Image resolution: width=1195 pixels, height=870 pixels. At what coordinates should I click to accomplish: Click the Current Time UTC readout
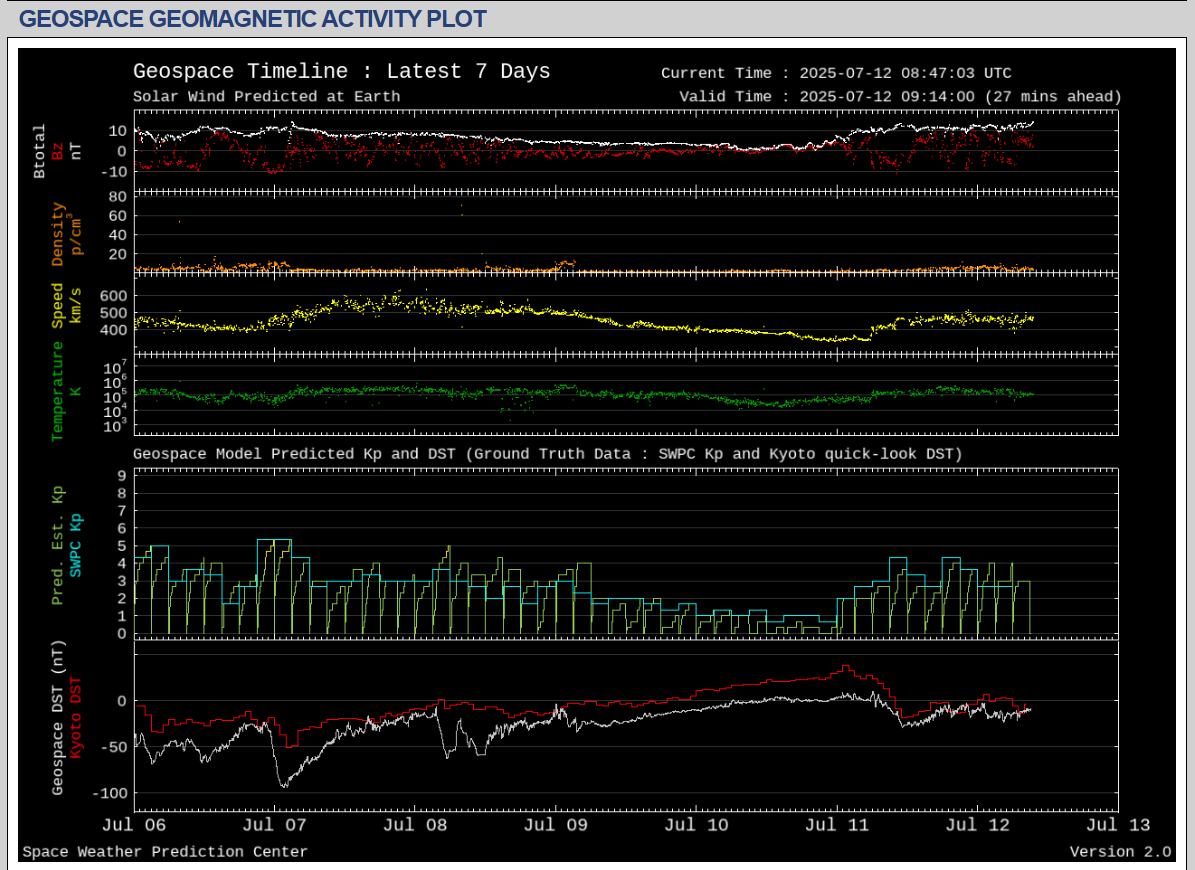coord(836,73)
